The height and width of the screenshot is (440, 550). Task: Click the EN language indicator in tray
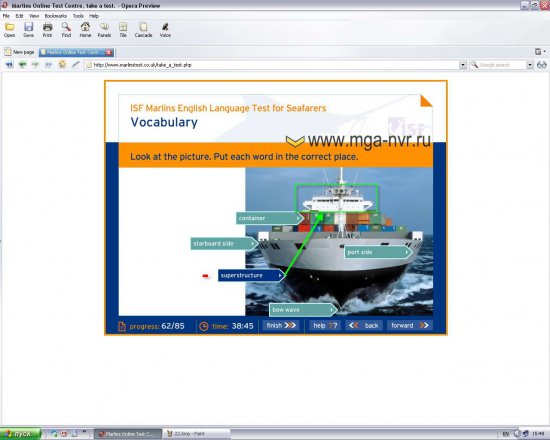click(506, 434)
